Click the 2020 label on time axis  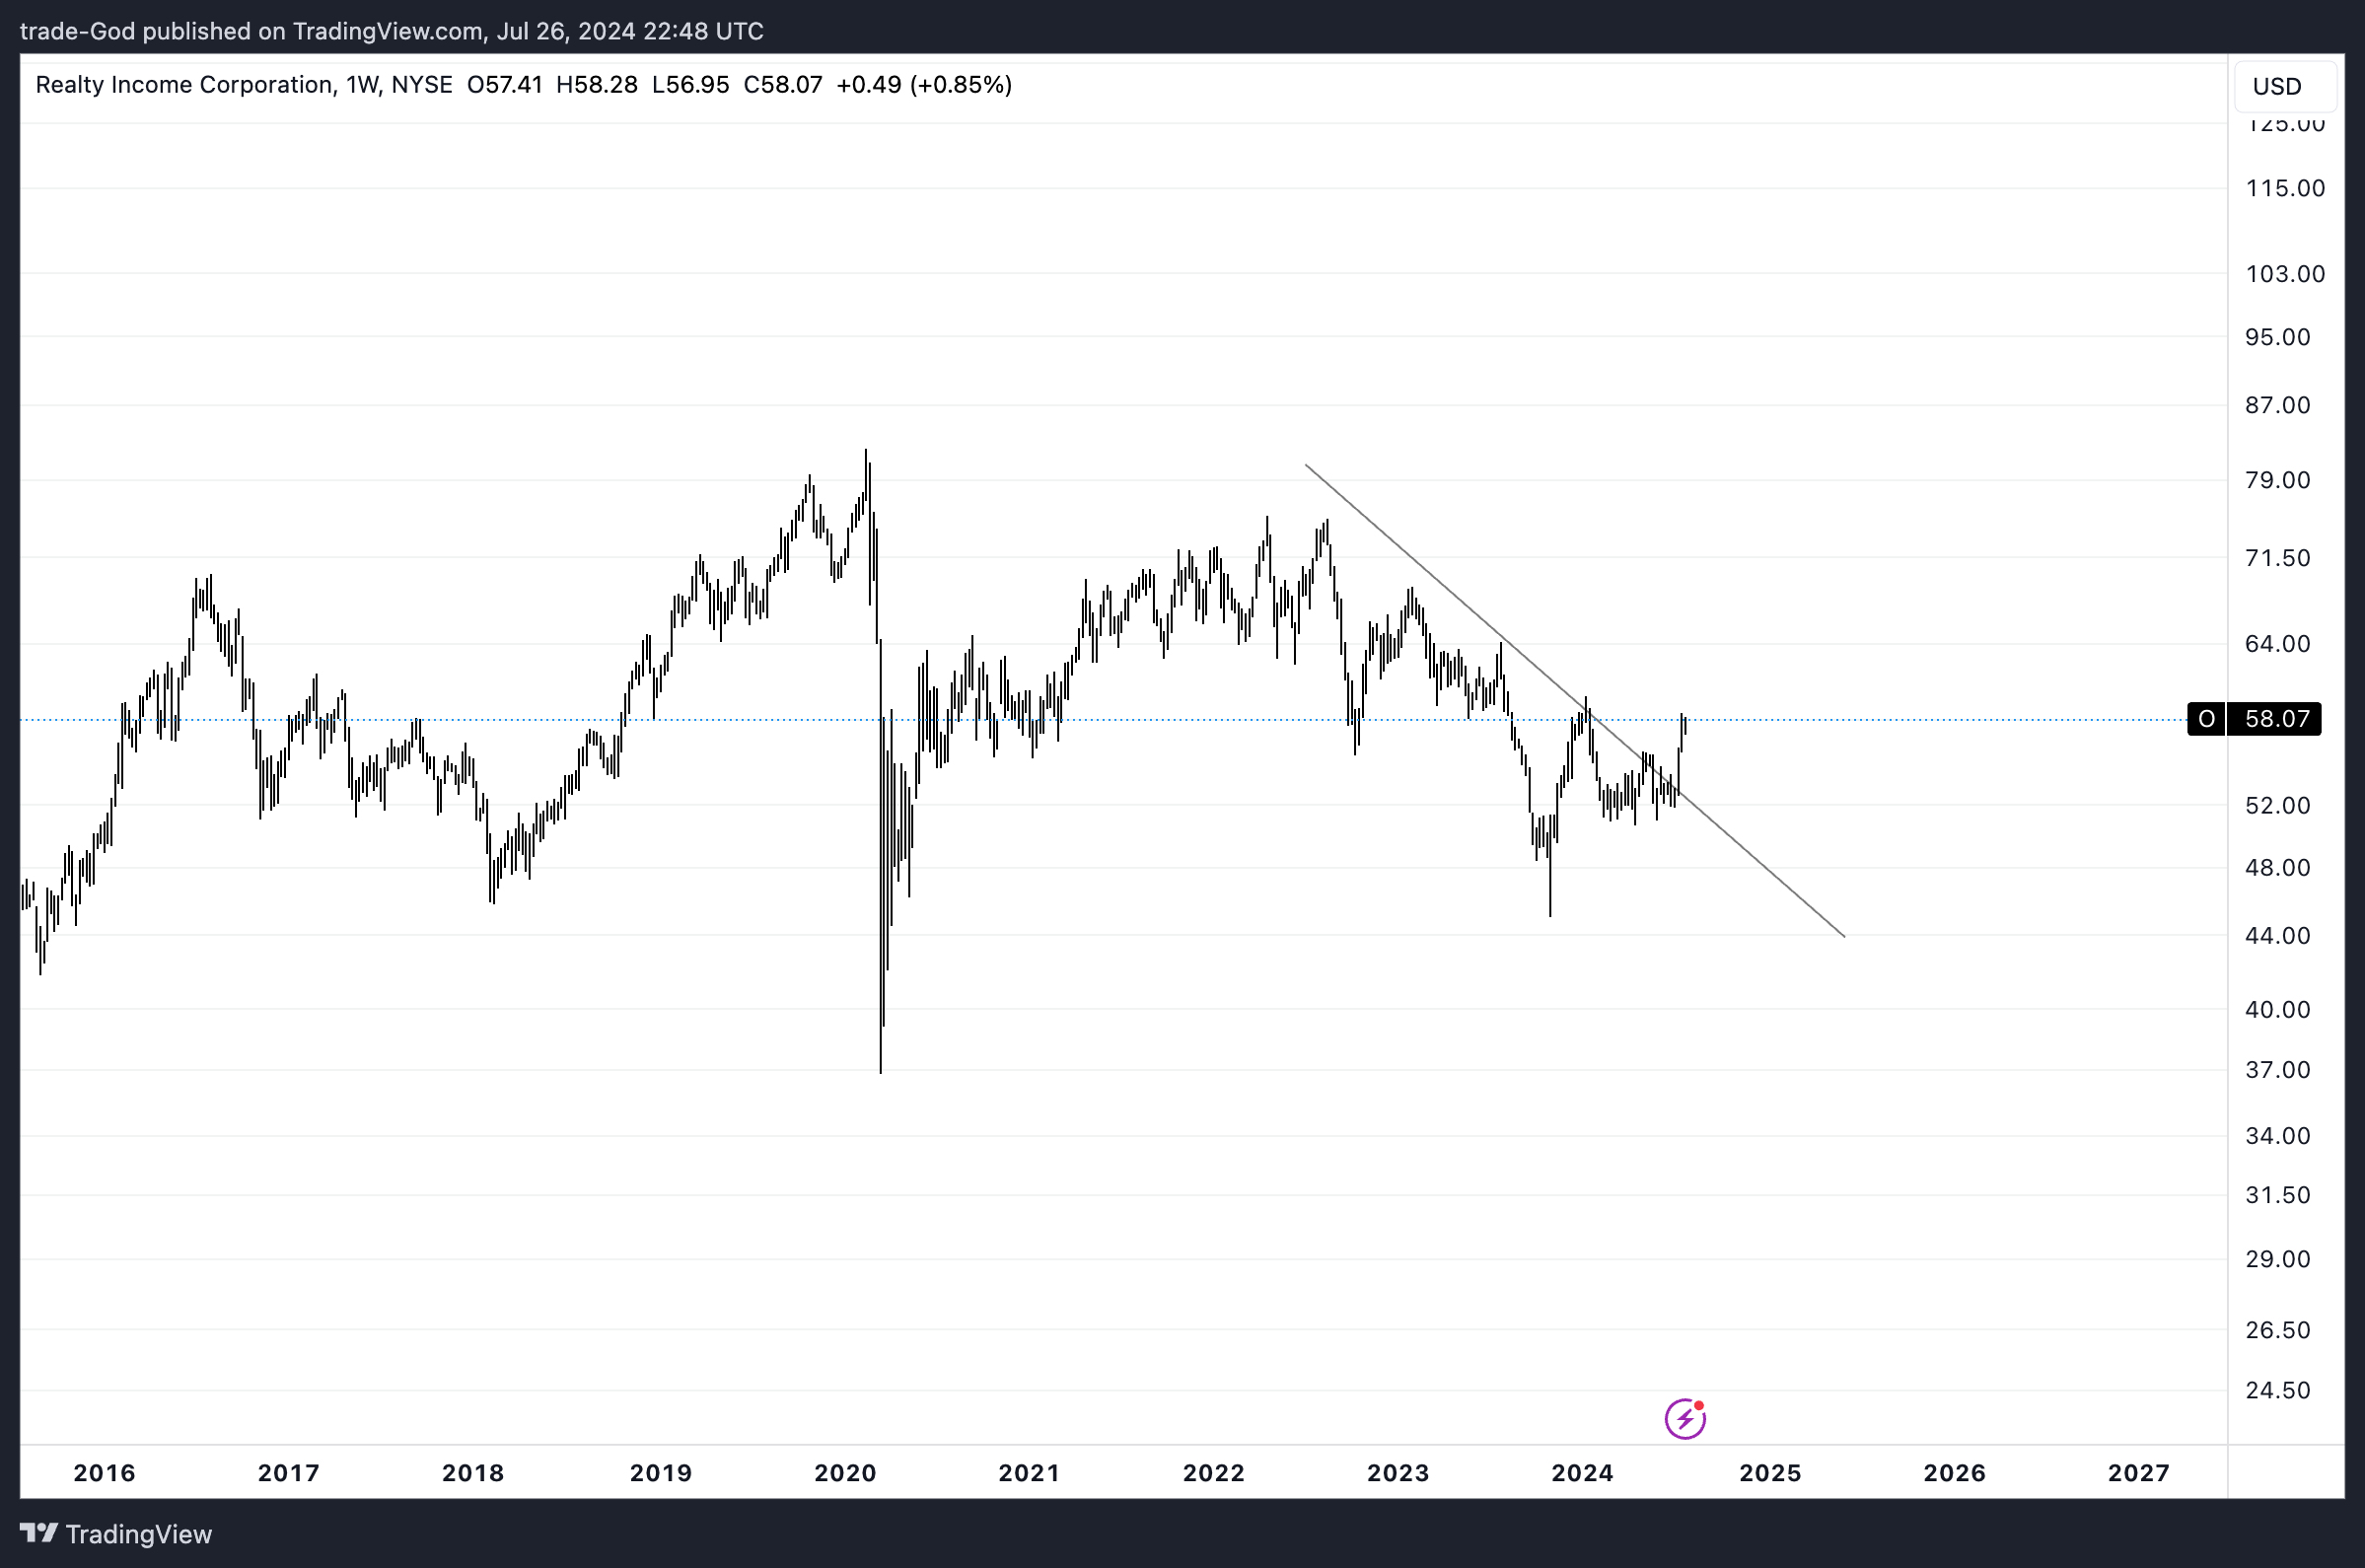tap(845, 1473)
